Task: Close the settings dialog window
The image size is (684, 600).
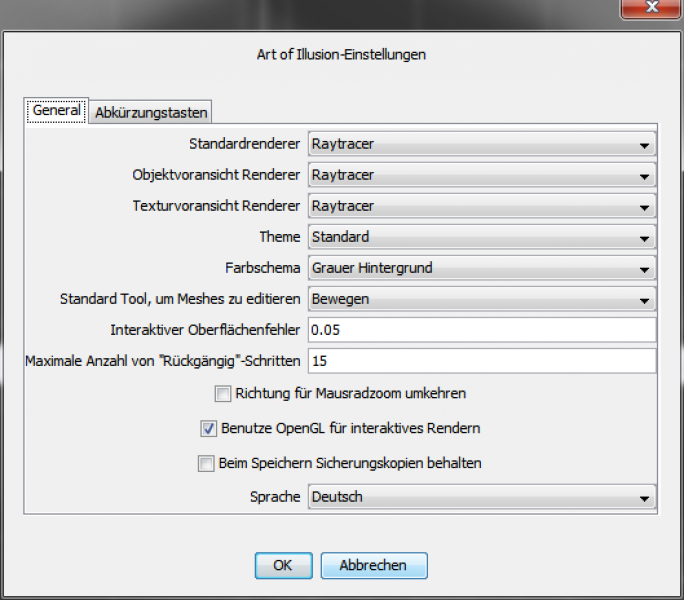Action: pos(651,7)
